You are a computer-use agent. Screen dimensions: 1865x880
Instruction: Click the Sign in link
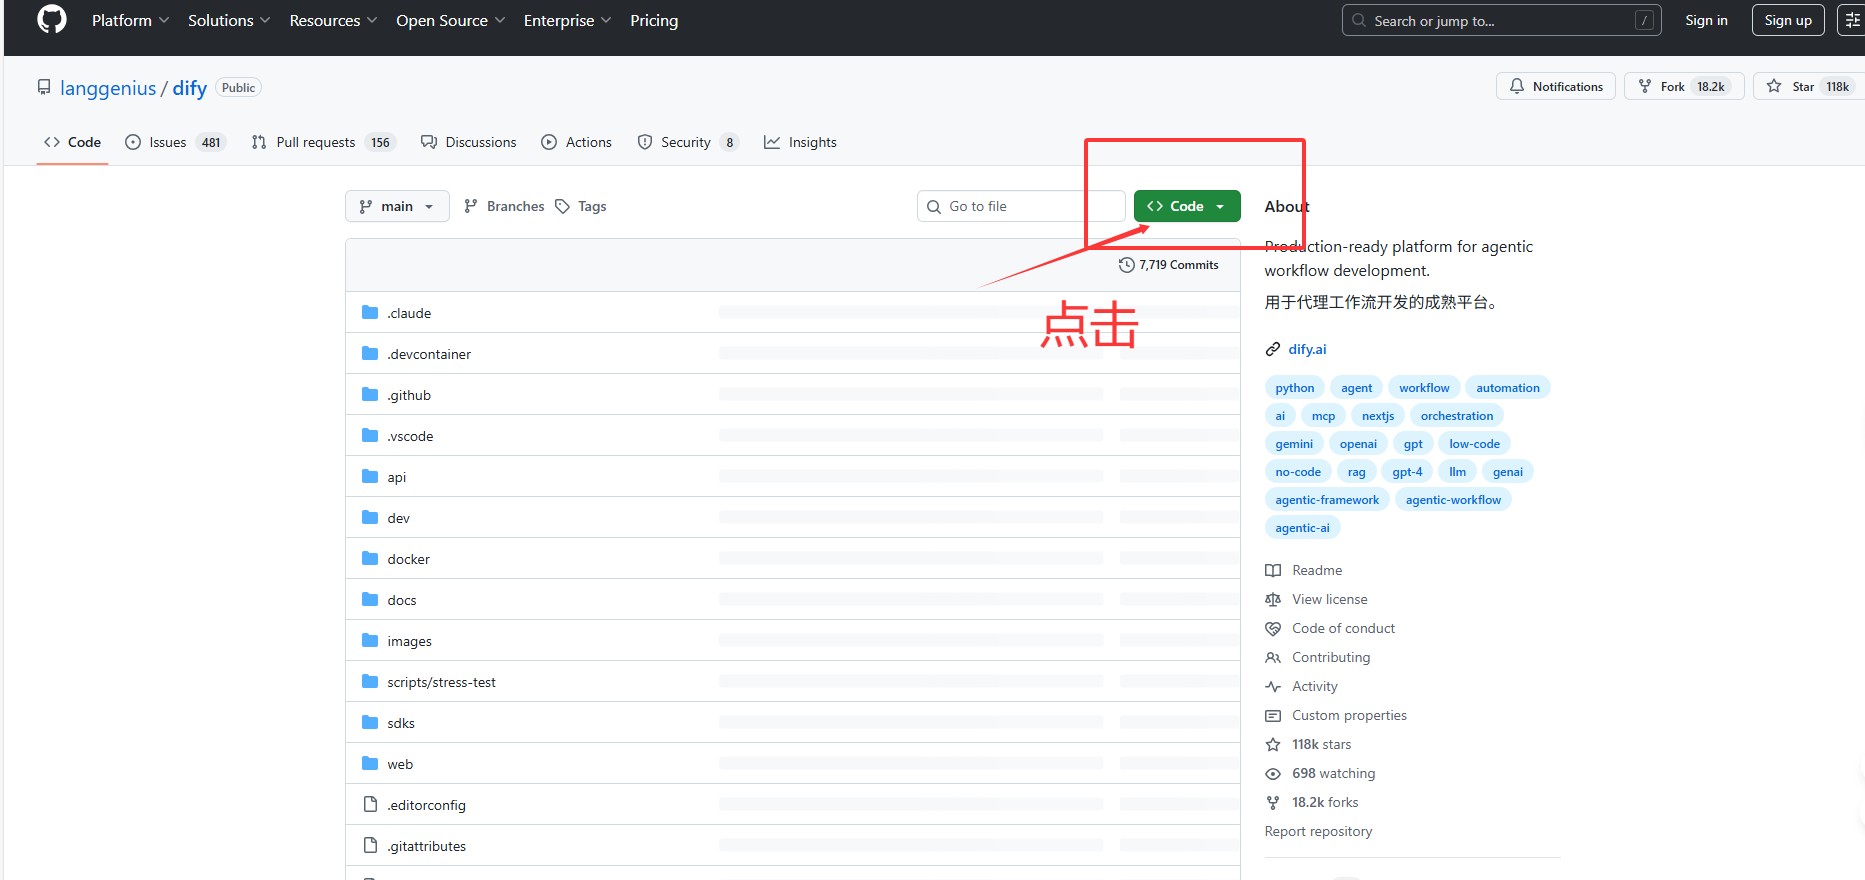tap(1706, 20)
